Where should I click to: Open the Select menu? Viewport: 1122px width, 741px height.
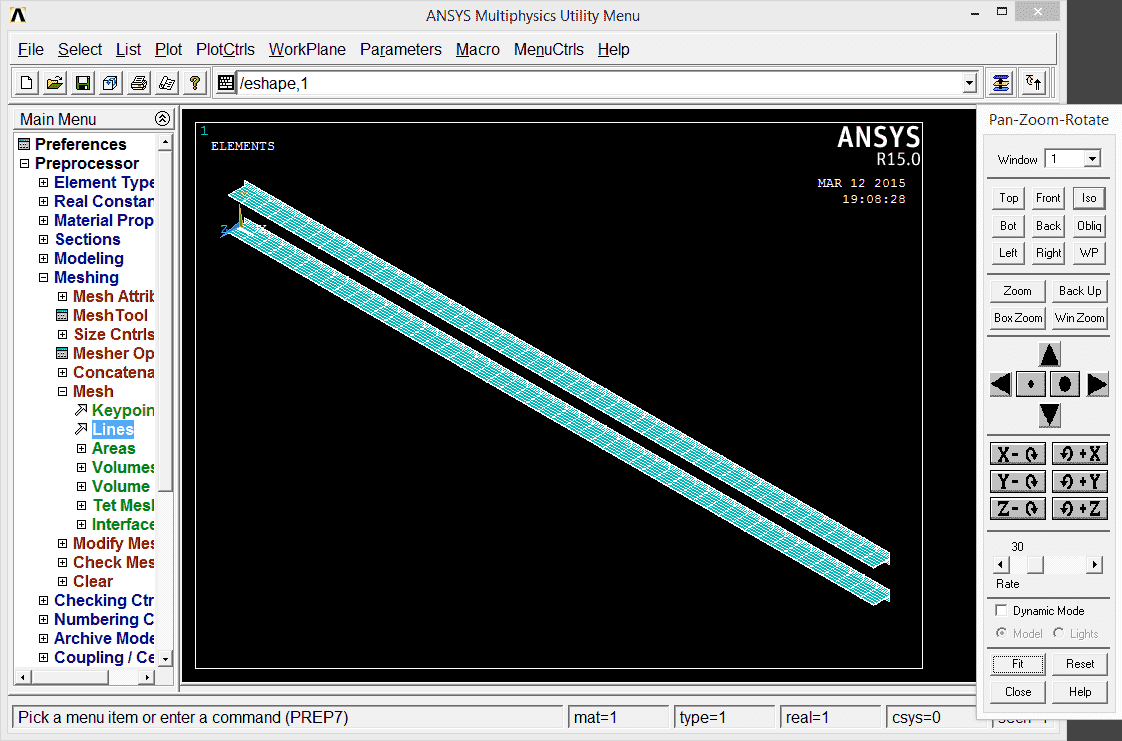click(80, 49)
